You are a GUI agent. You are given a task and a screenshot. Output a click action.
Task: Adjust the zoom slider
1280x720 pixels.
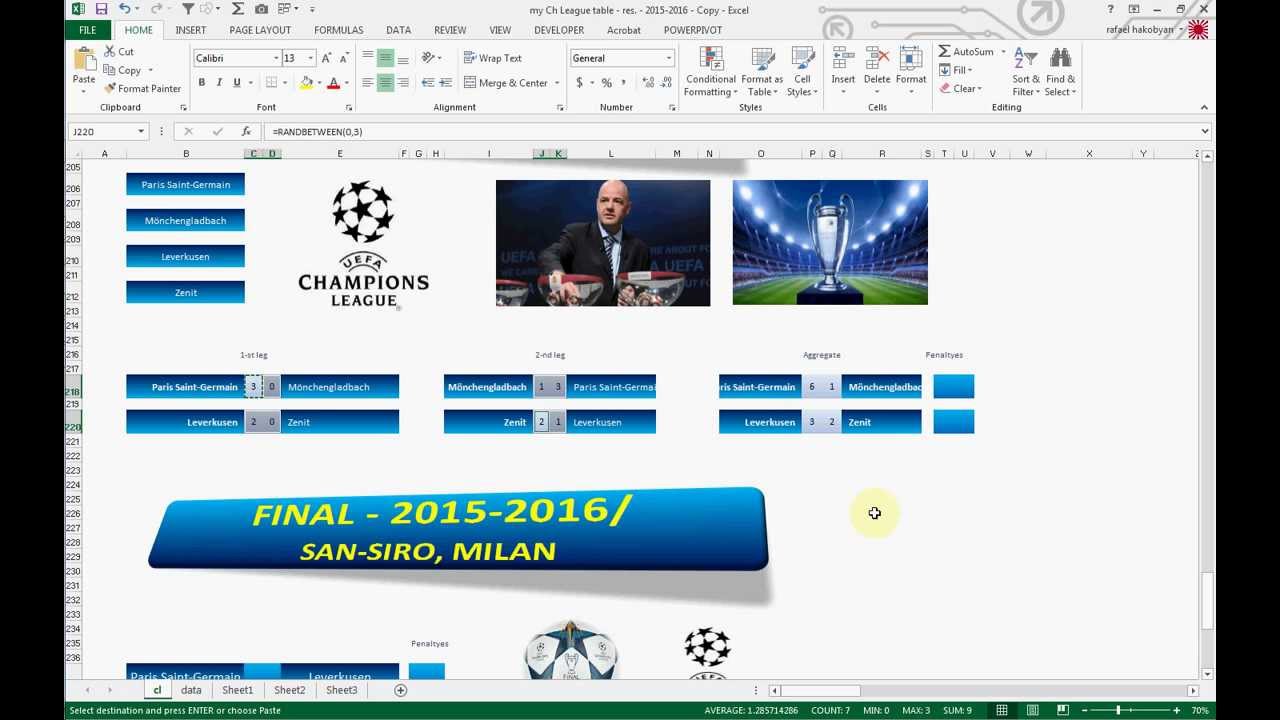[x=1118, y=710]
